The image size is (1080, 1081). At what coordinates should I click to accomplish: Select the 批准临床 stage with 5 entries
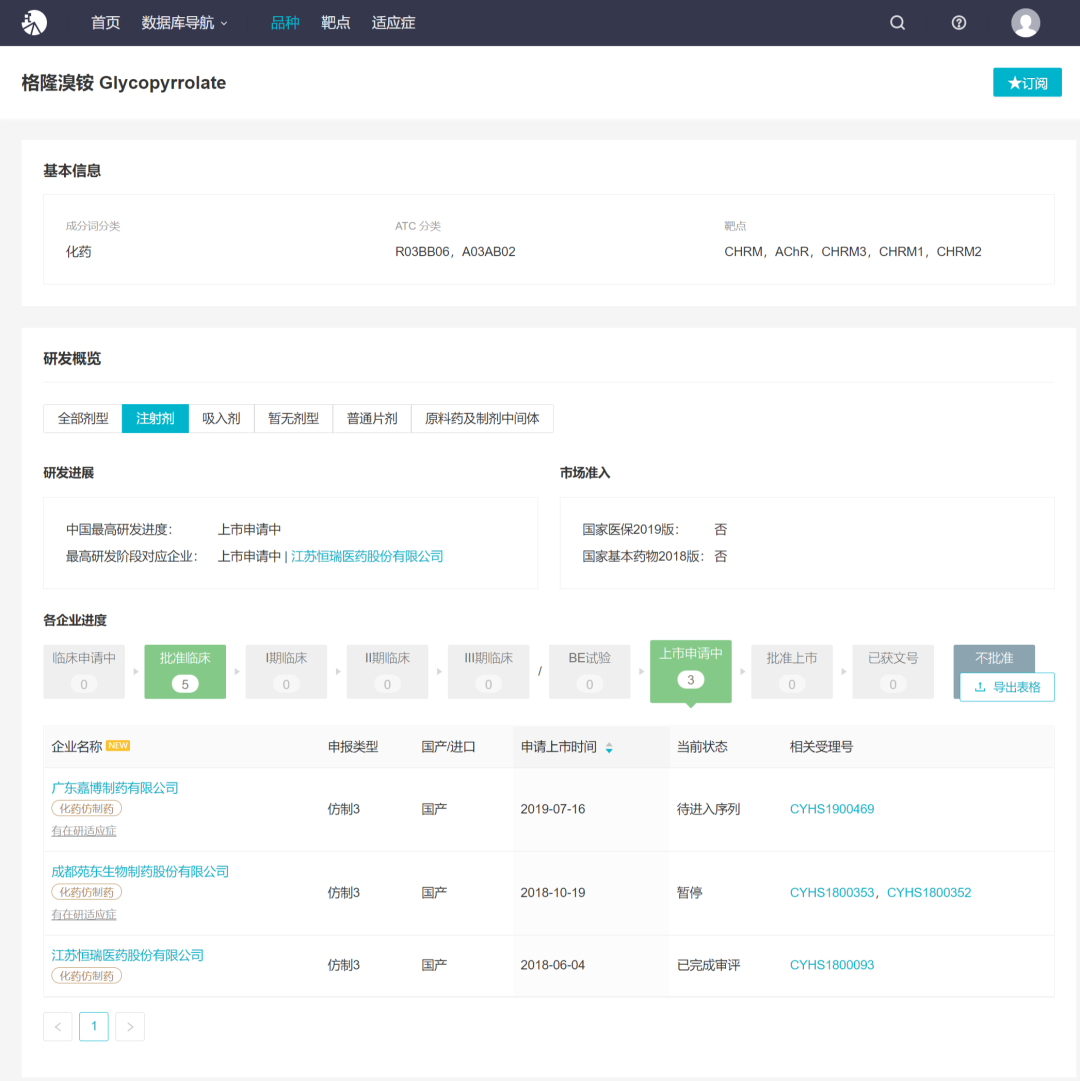click(x=185, y=671)
